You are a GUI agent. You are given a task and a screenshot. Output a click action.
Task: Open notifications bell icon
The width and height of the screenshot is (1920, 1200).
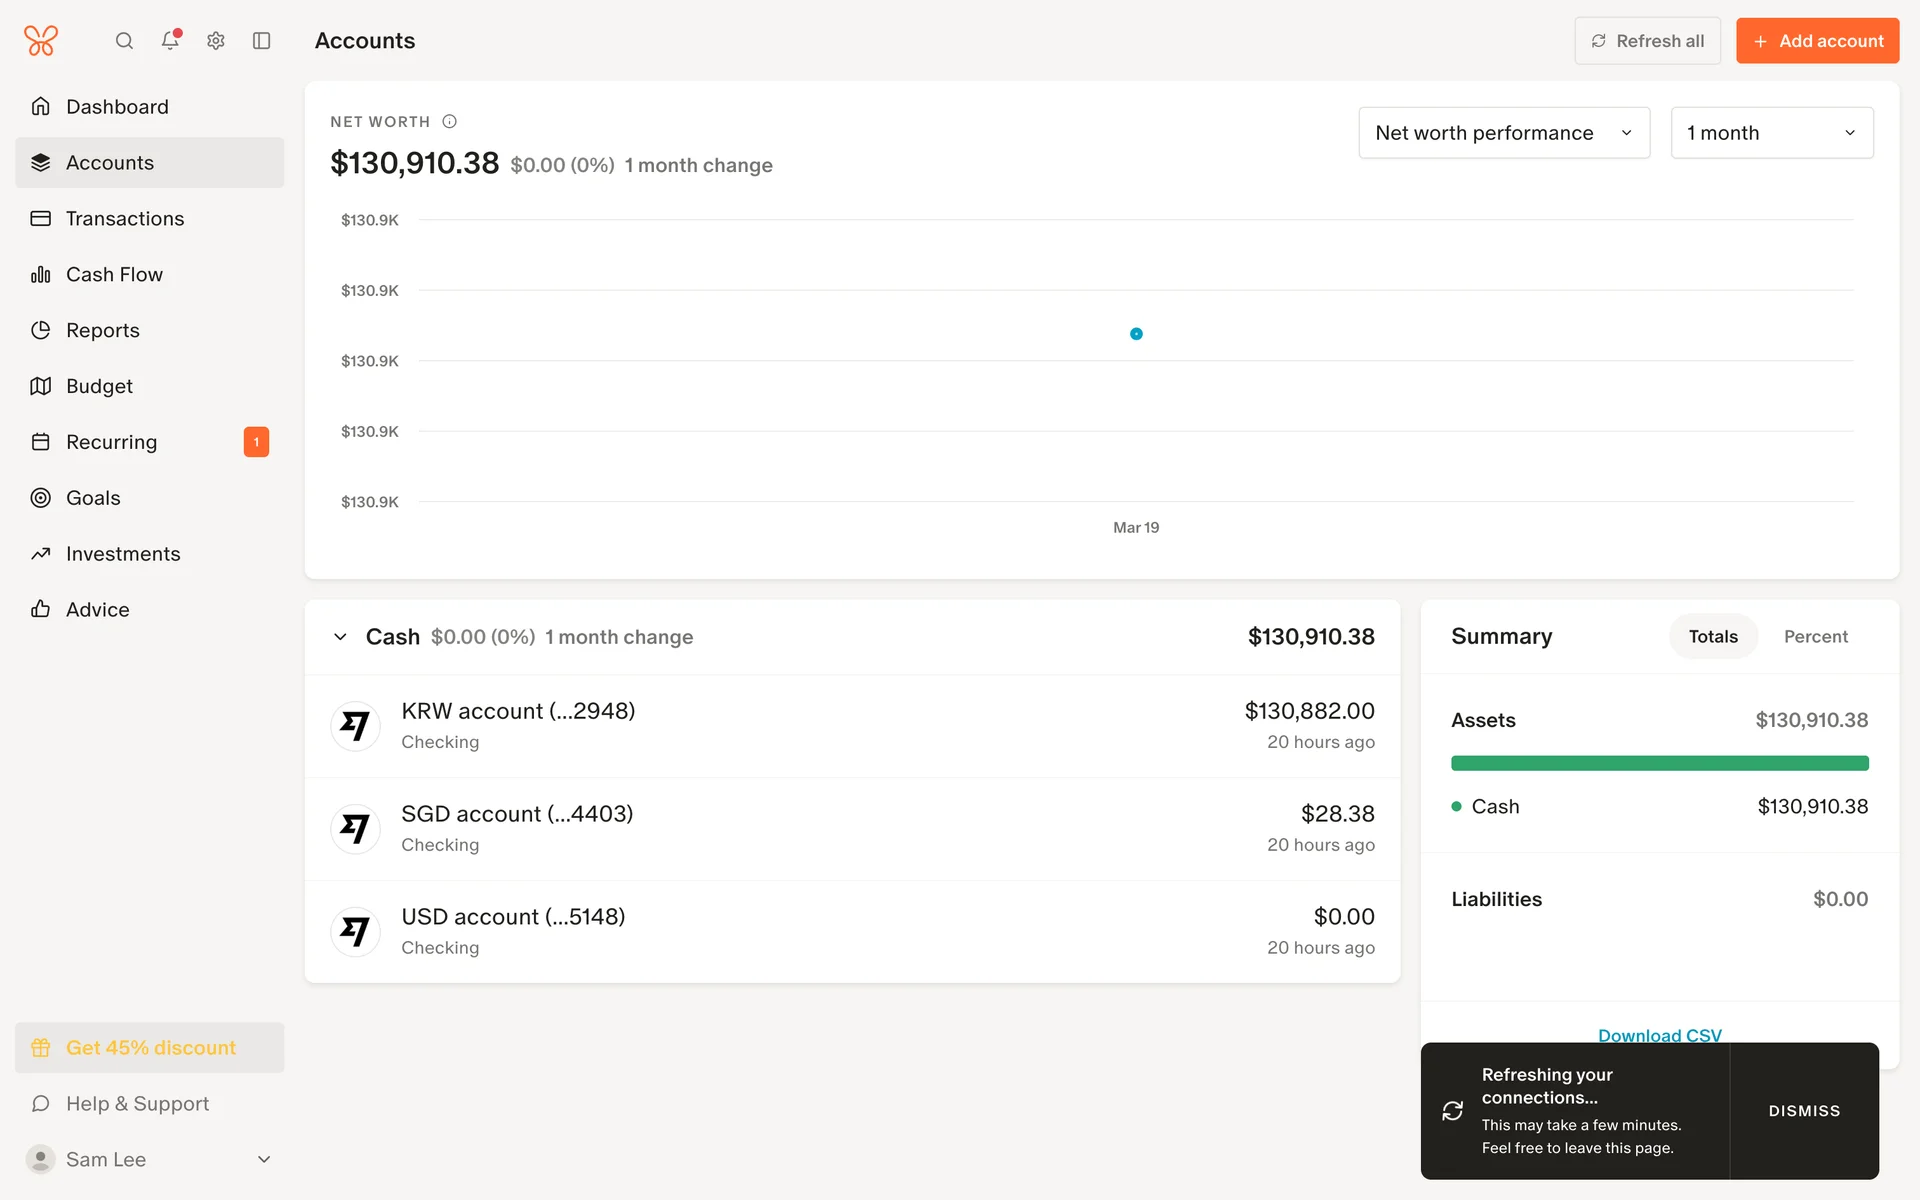coord(170,41)
